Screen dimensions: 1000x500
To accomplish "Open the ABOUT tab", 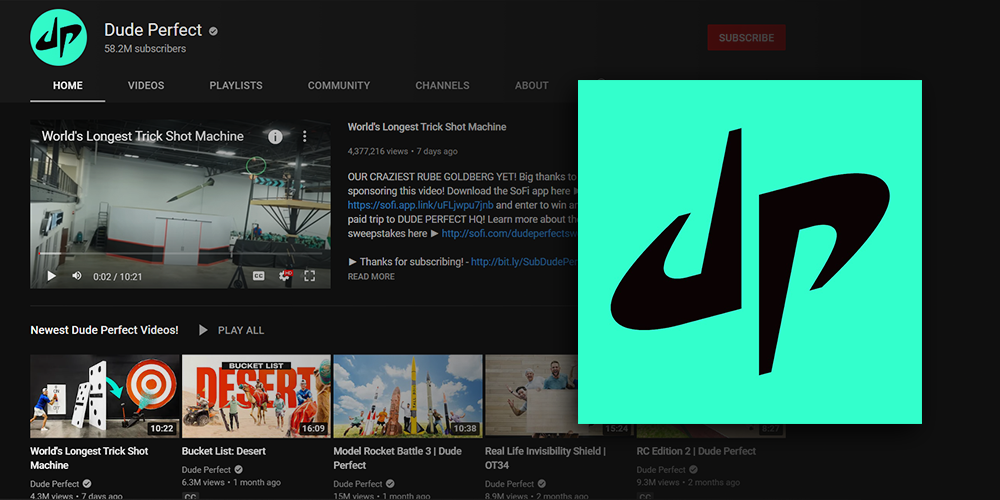I will point(531,85).
